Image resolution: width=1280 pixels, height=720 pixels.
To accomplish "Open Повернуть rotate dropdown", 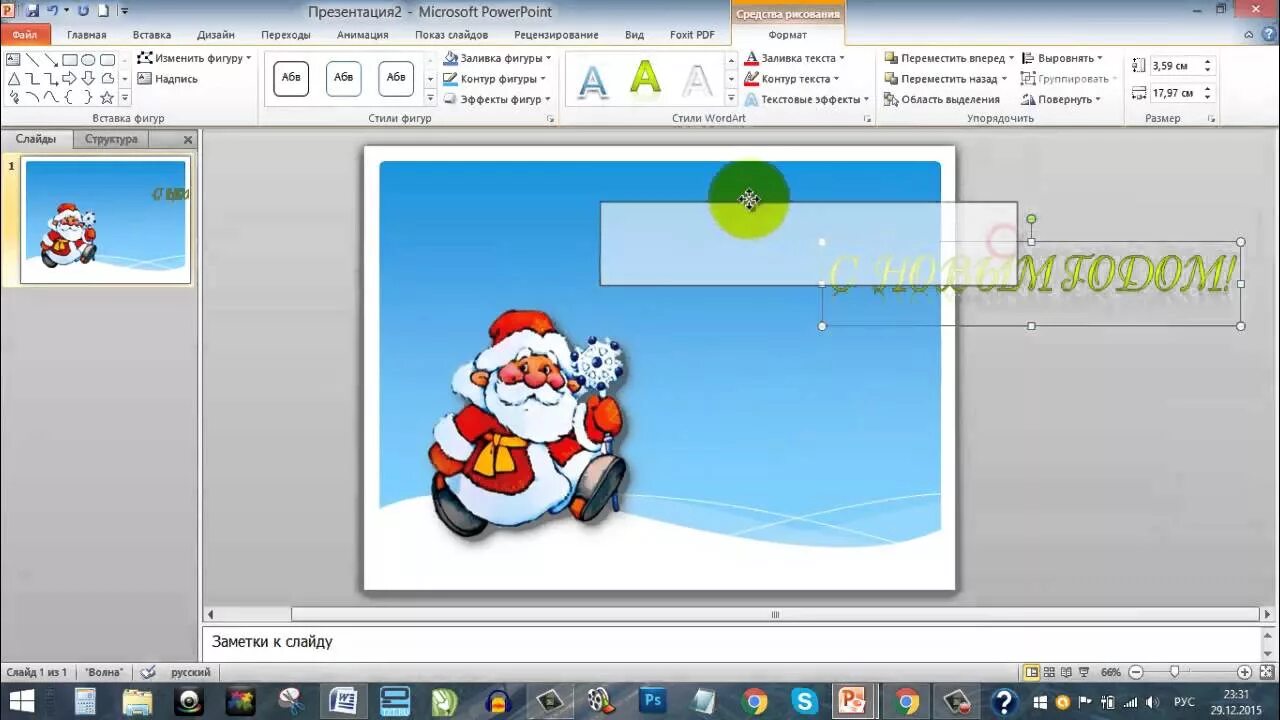I will click(1061, 99).
